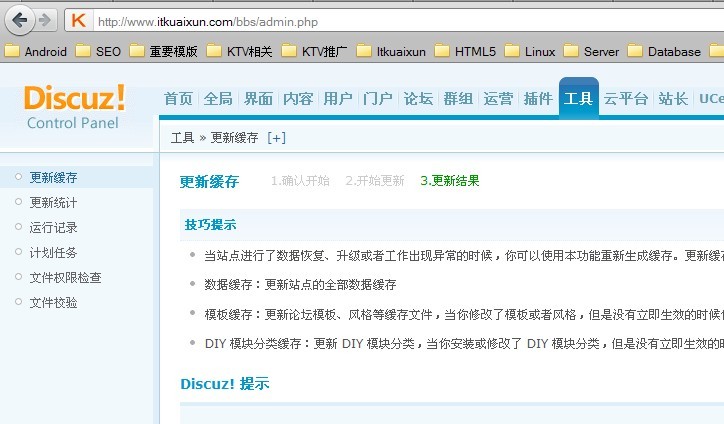724x424 pixels.
Task: Click the DIY 模块分类缓存 tip line
Action: (x=464, y=344)
